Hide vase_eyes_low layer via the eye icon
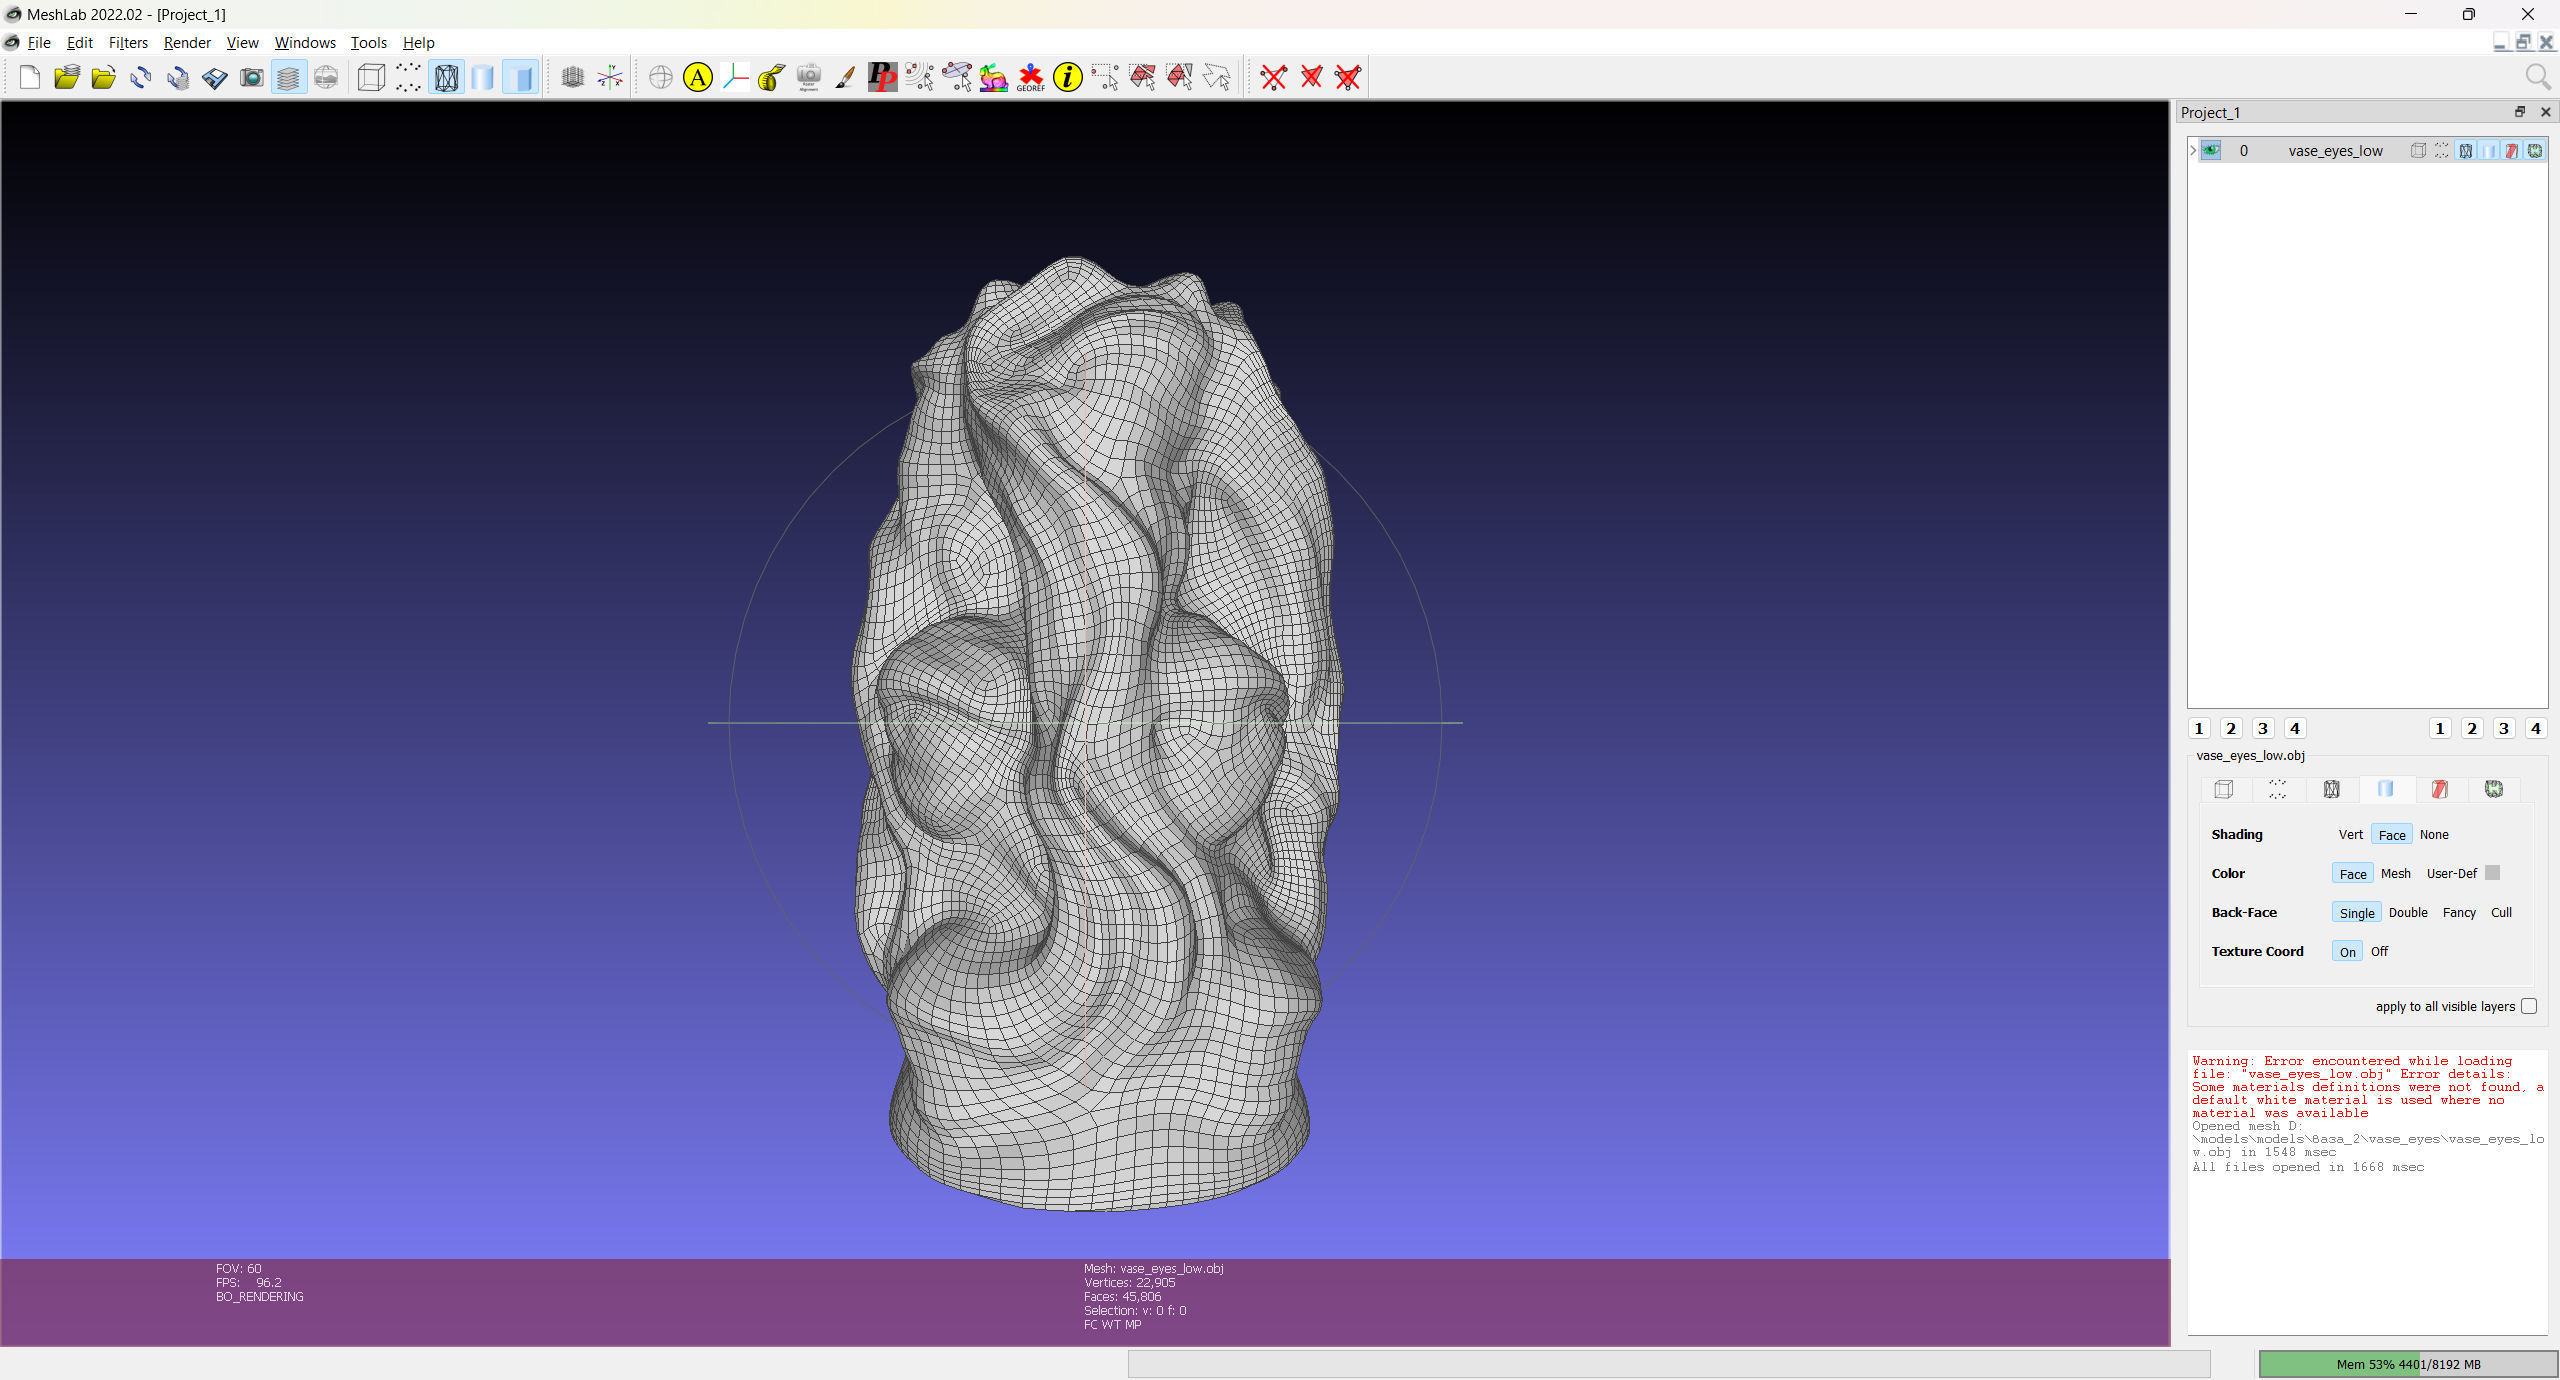Image resolution: width=2560 pixels, height=1380 pixels. pos(2211,151)
